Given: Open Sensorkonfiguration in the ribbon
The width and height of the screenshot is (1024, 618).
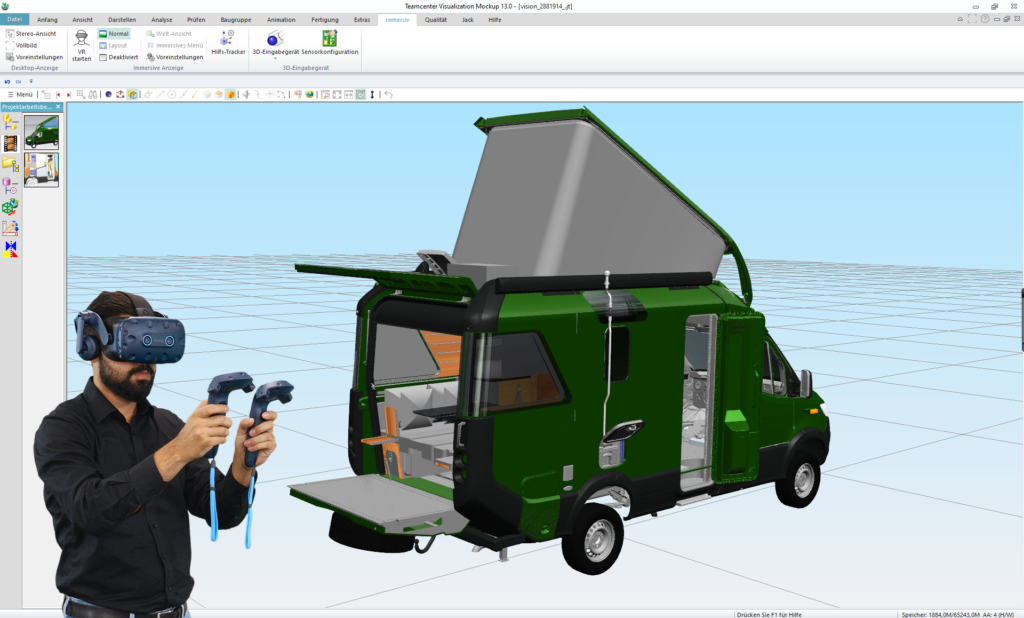Looking at the screenshot, I should pos(330,42).
